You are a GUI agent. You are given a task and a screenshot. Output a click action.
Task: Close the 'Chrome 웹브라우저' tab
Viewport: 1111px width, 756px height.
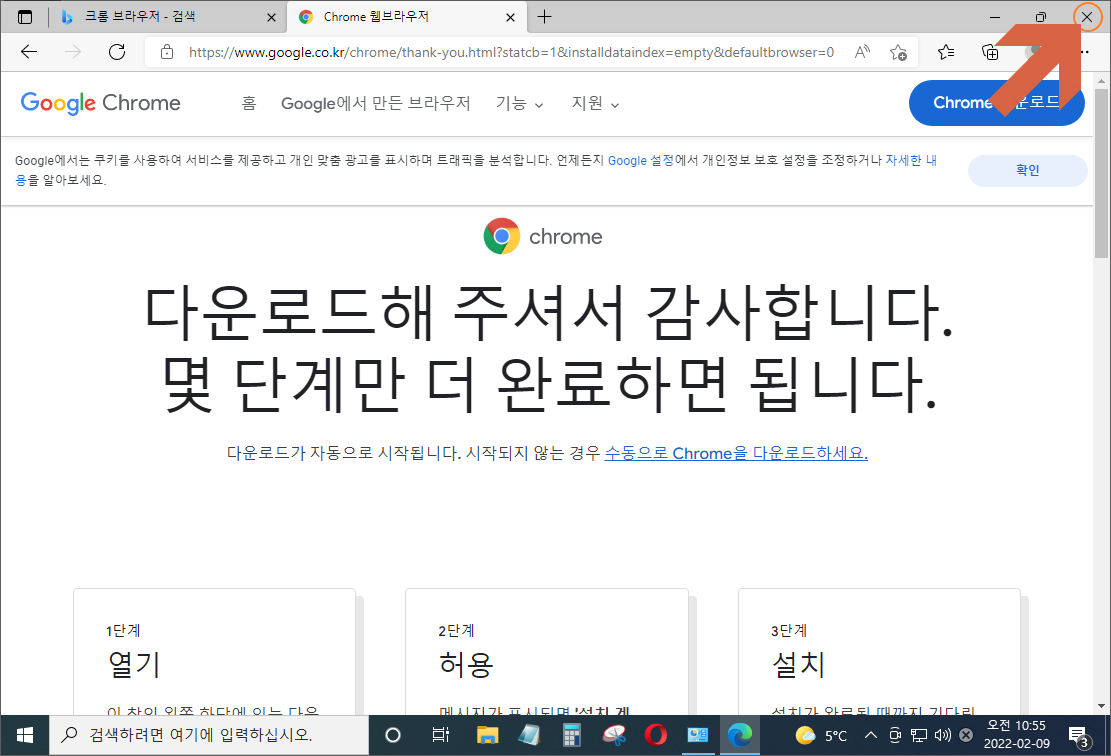[511, 17]
